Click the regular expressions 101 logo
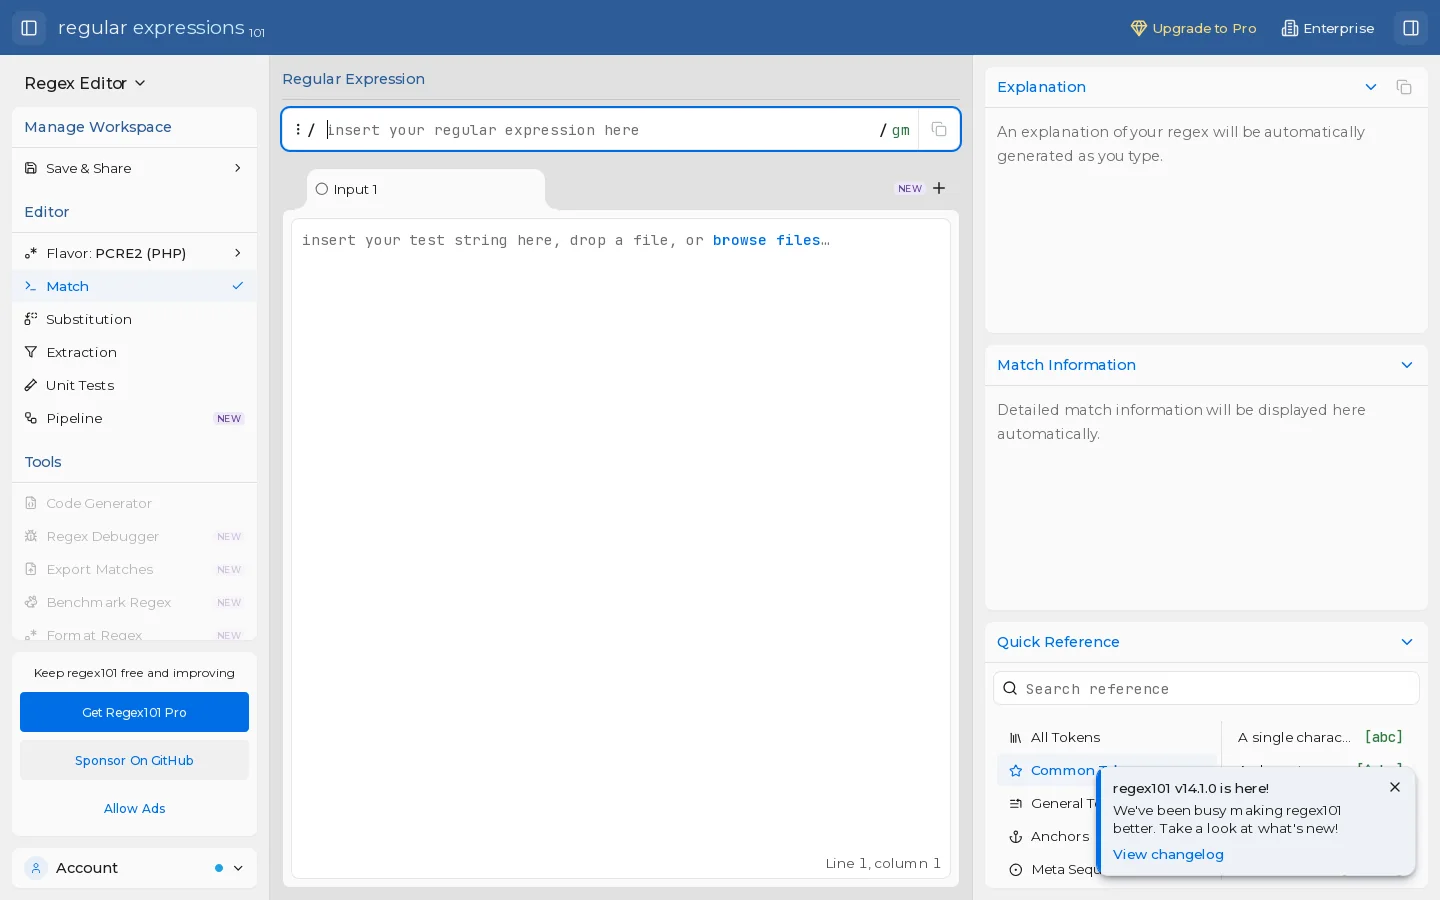The width and height of the screenshot is (1440, 900). pyautogui.click(x=161, y=28)
